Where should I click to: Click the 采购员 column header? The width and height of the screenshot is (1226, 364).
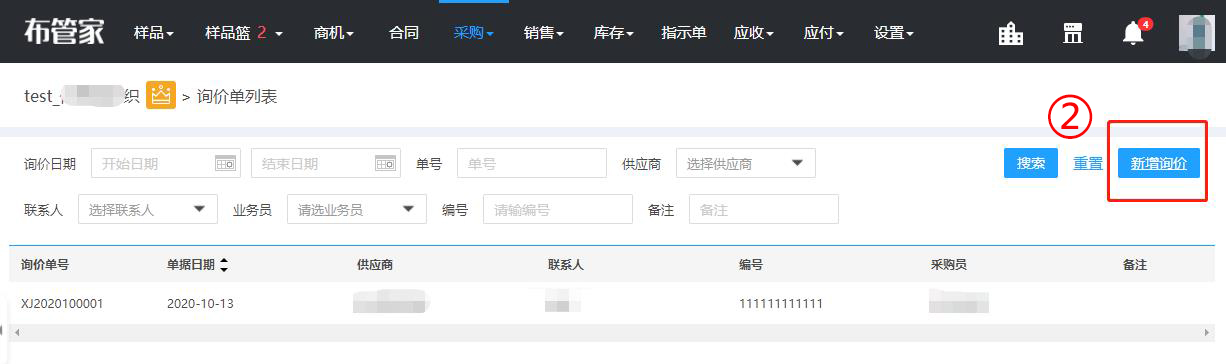pos(949,265)
